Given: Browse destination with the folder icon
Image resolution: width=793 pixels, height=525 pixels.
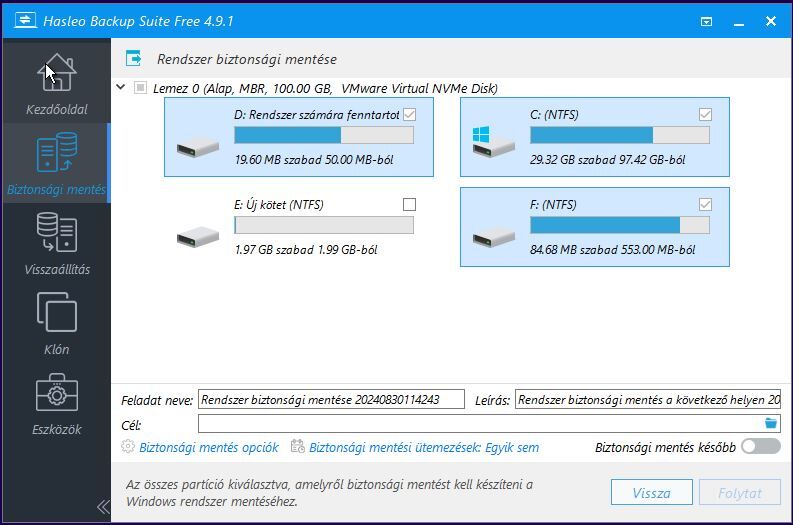Looking at the screenshot, I should (771, 423).
